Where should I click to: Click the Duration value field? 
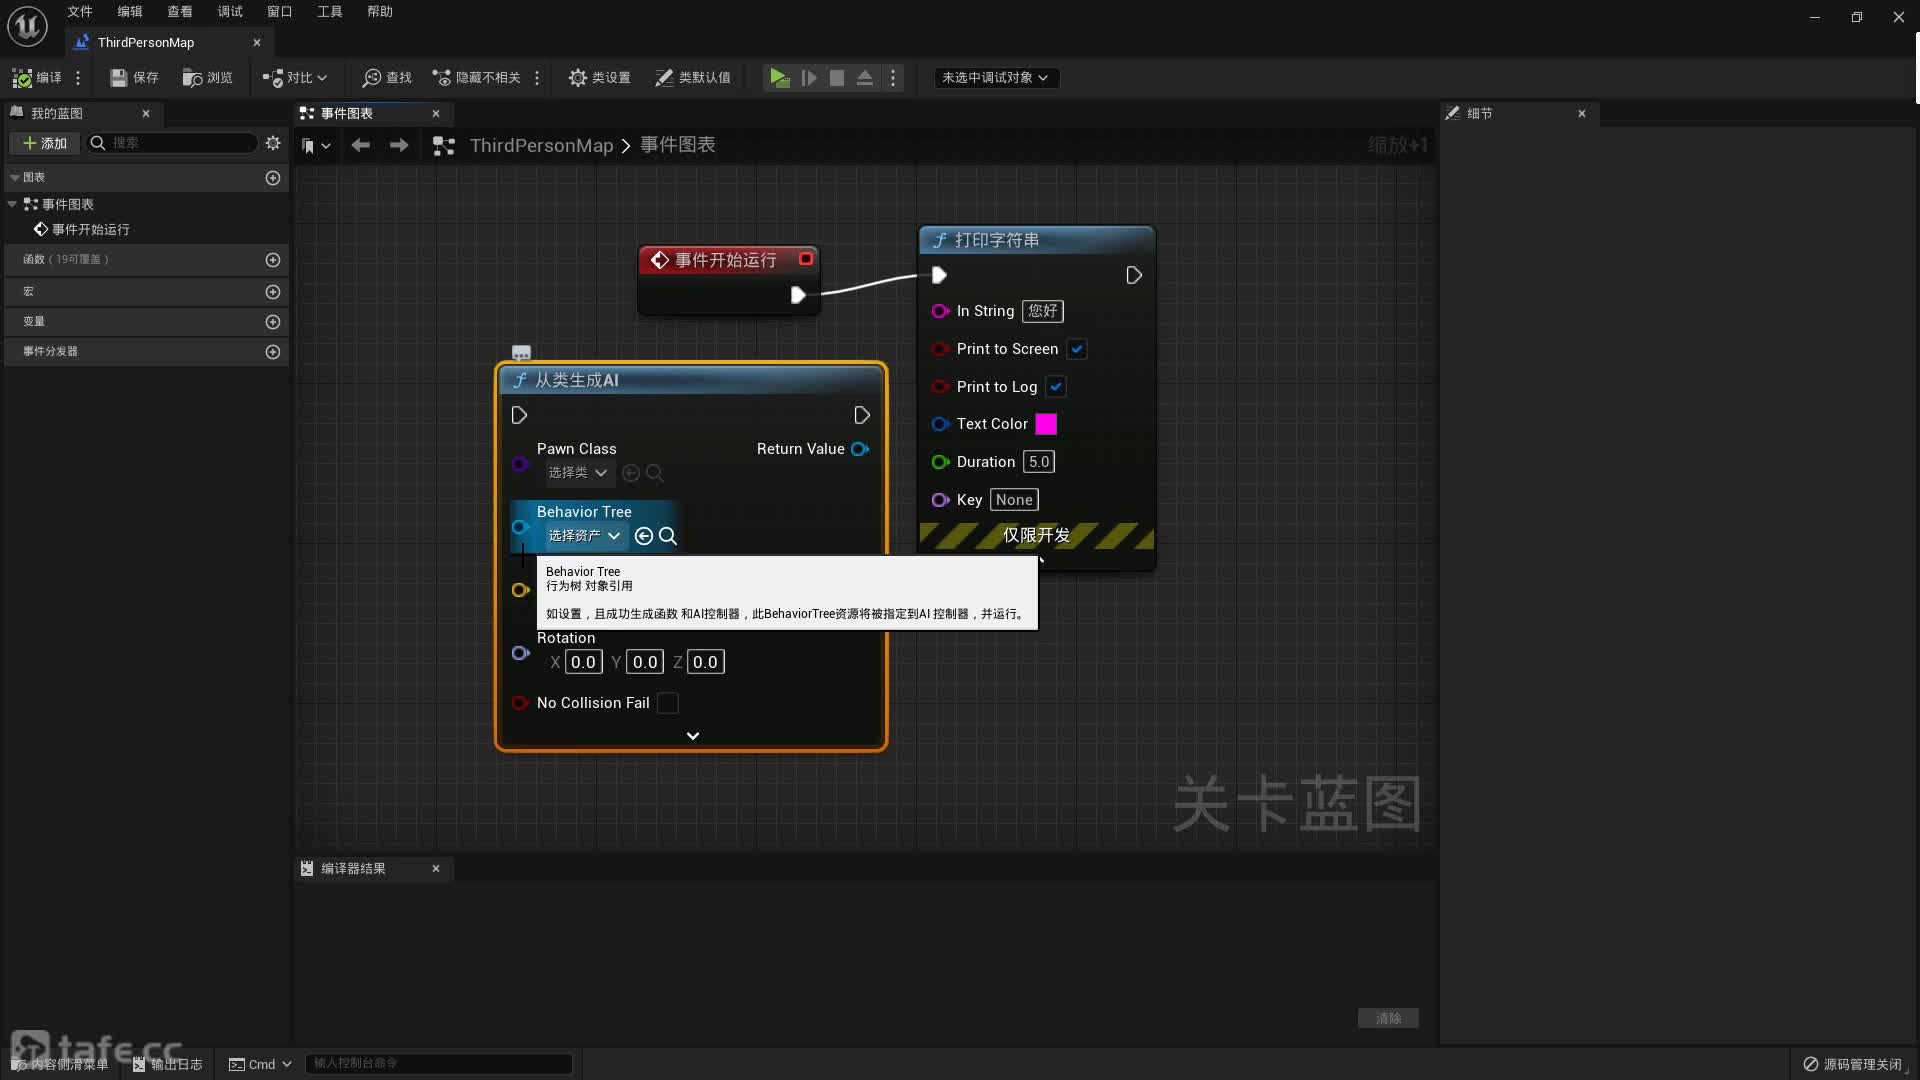[x=1039, y=462]
